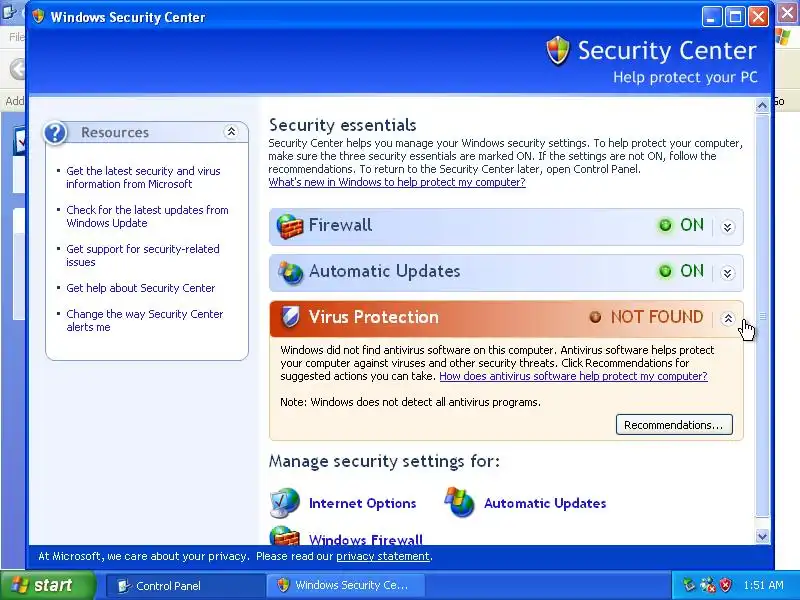Click the network connection tray icon
The height and width of the screenshot is (600, 800).
point(708,585)
